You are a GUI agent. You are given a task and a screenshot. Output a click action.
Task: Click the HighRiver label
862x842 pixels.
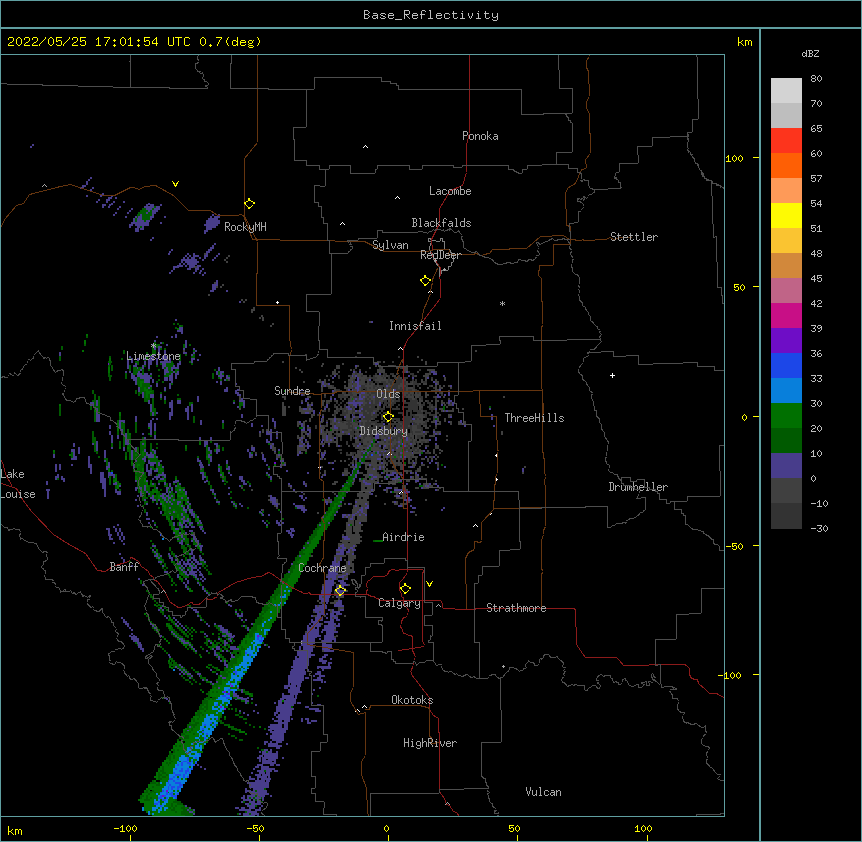(x=430, y=743)
